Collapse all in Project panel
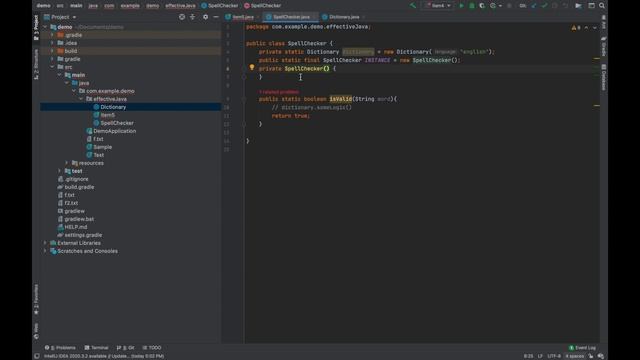 click(193, 17)
